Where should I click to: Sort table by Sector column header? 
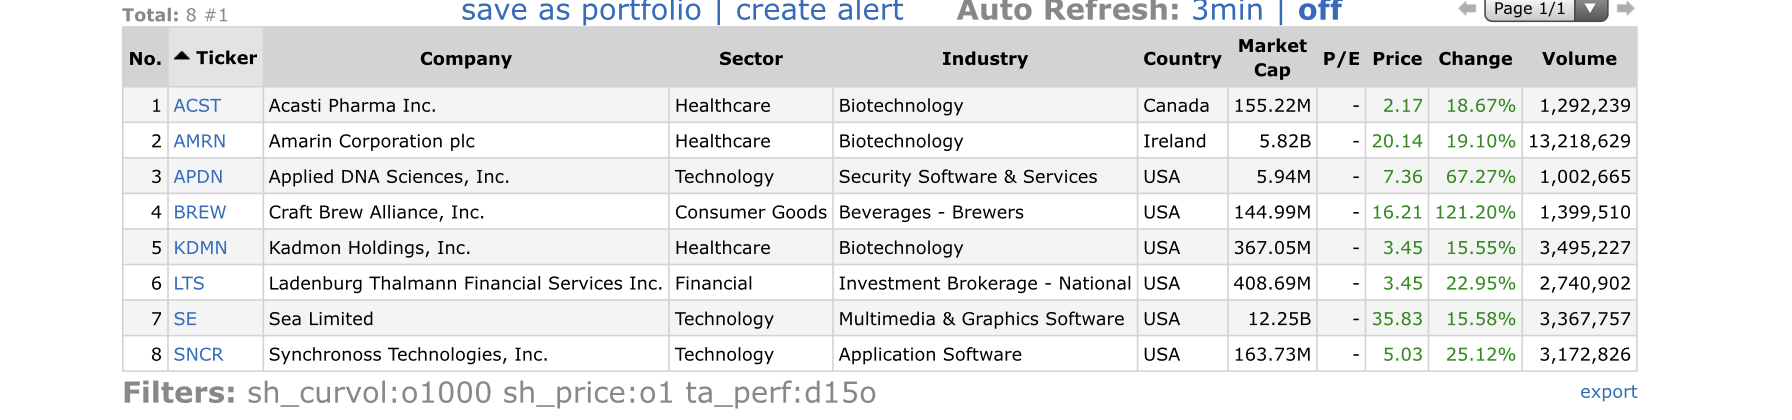(x=750, y=58)
